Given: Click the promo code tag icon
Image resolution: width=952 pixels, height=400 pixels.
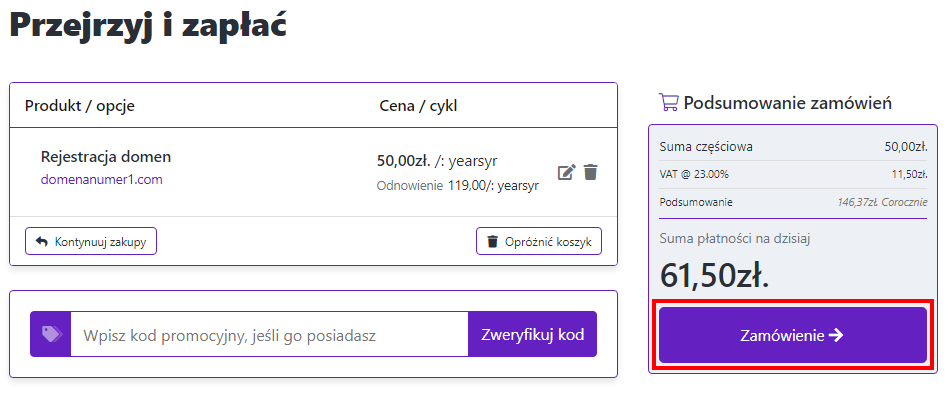Looking at the screenshot, I should 50,334.
